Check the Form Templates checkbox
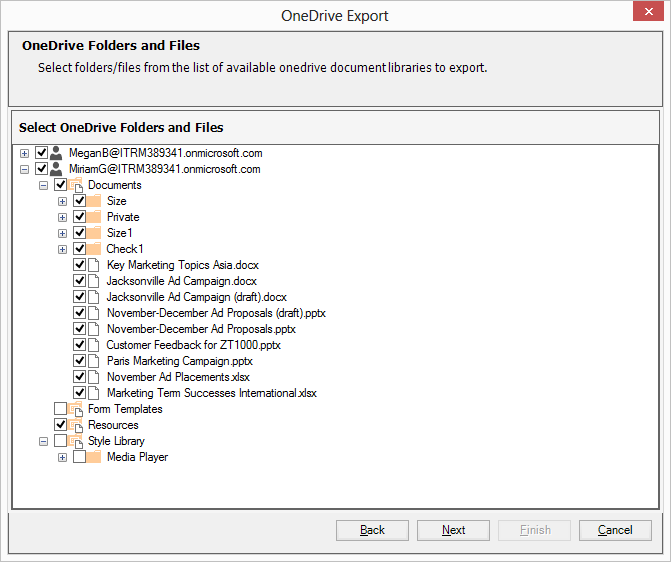671x562 pixels. (x=60, y=408)
